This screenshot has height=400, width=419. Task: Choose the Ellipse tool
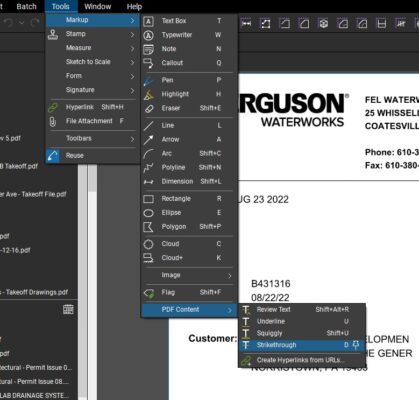pyautogui.click(x=189, y=213)
